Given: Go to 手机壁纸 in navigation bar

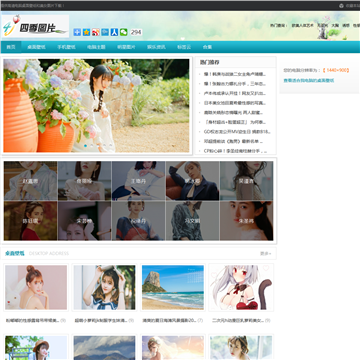Looking at the screenshot, I should pos(66,47).
